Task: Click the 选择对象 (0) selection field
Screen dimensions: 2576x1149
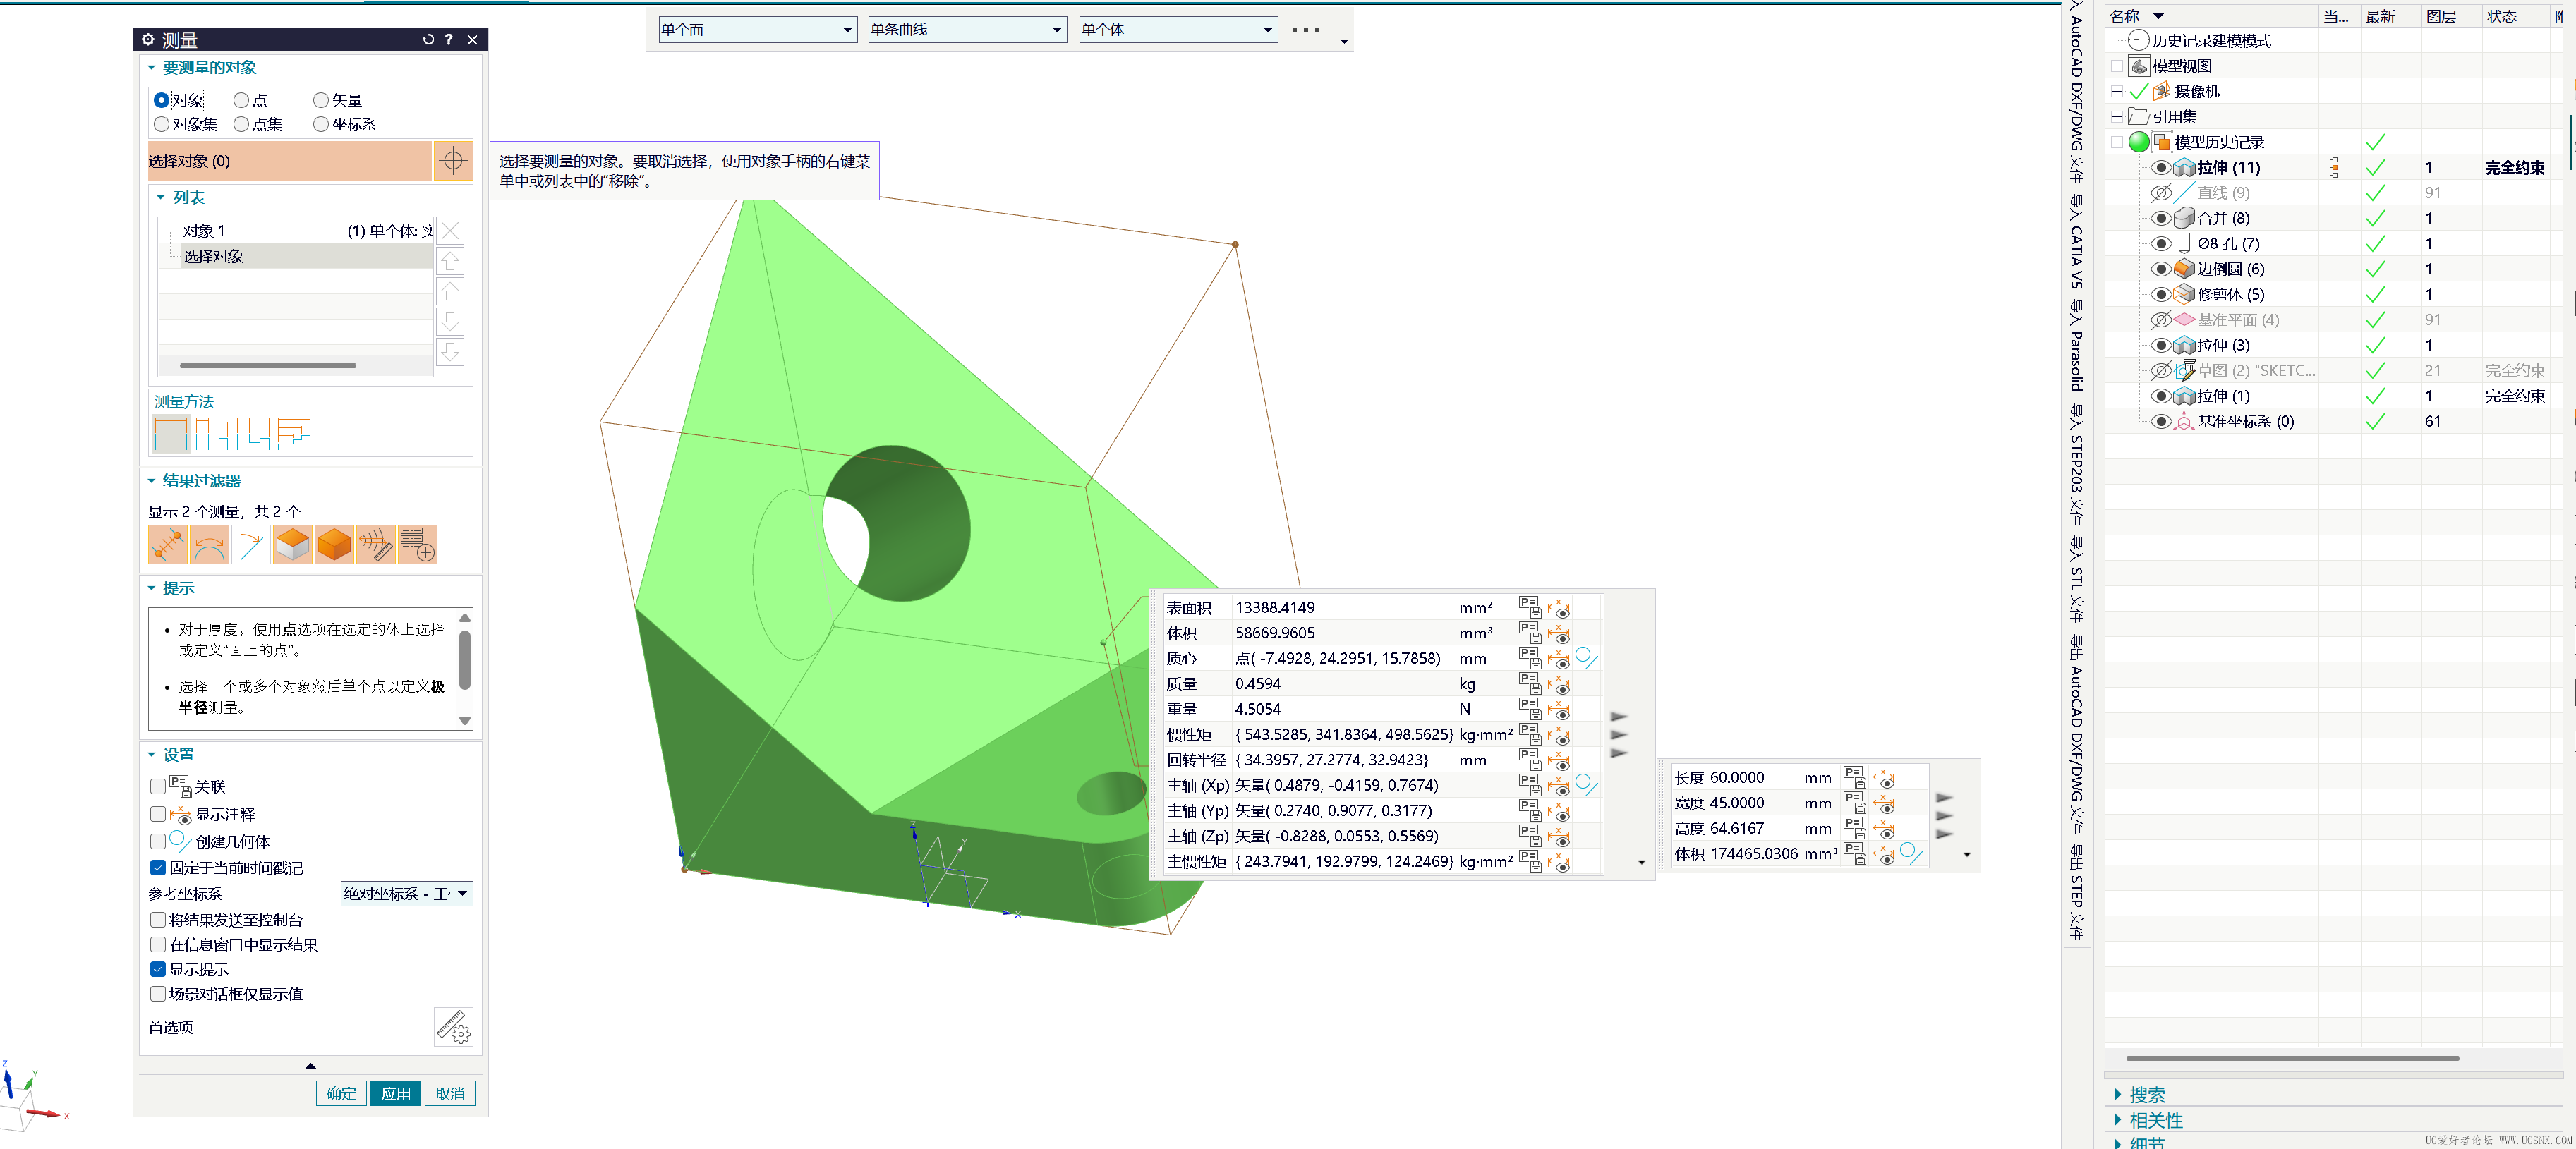Action: click(290, 161)
